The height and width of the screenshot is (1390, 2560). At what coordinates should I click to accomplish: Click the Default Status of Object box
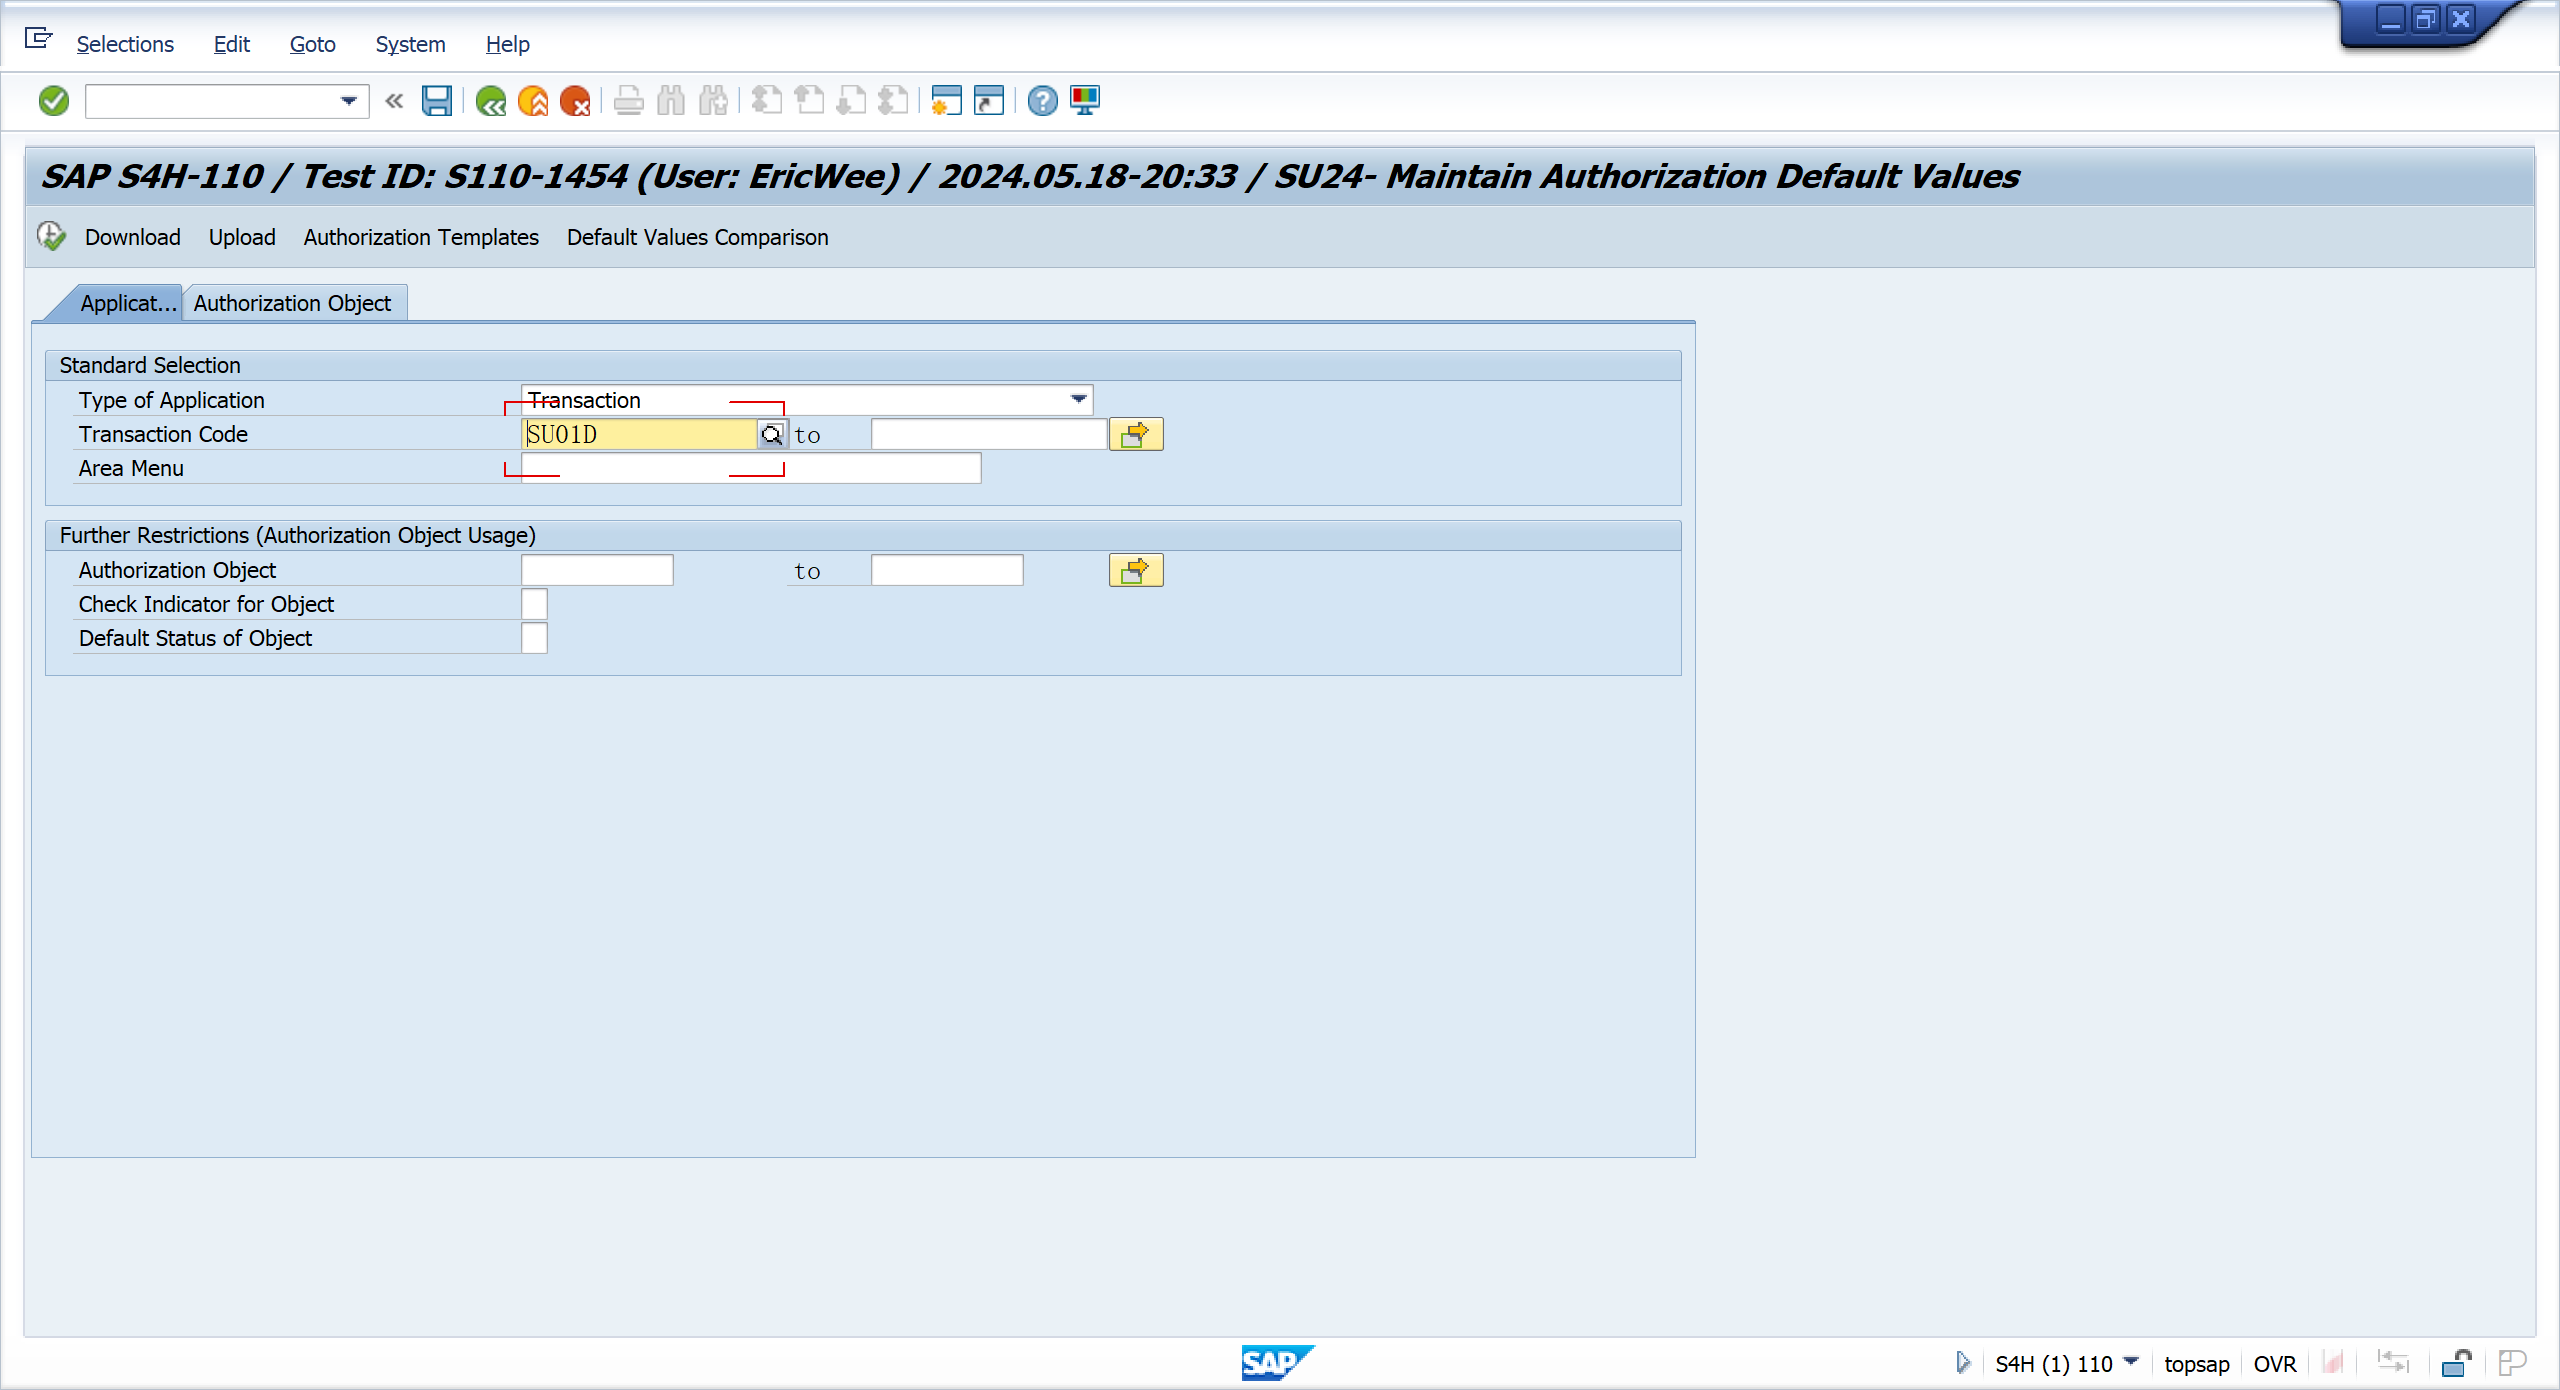(534, 638)
